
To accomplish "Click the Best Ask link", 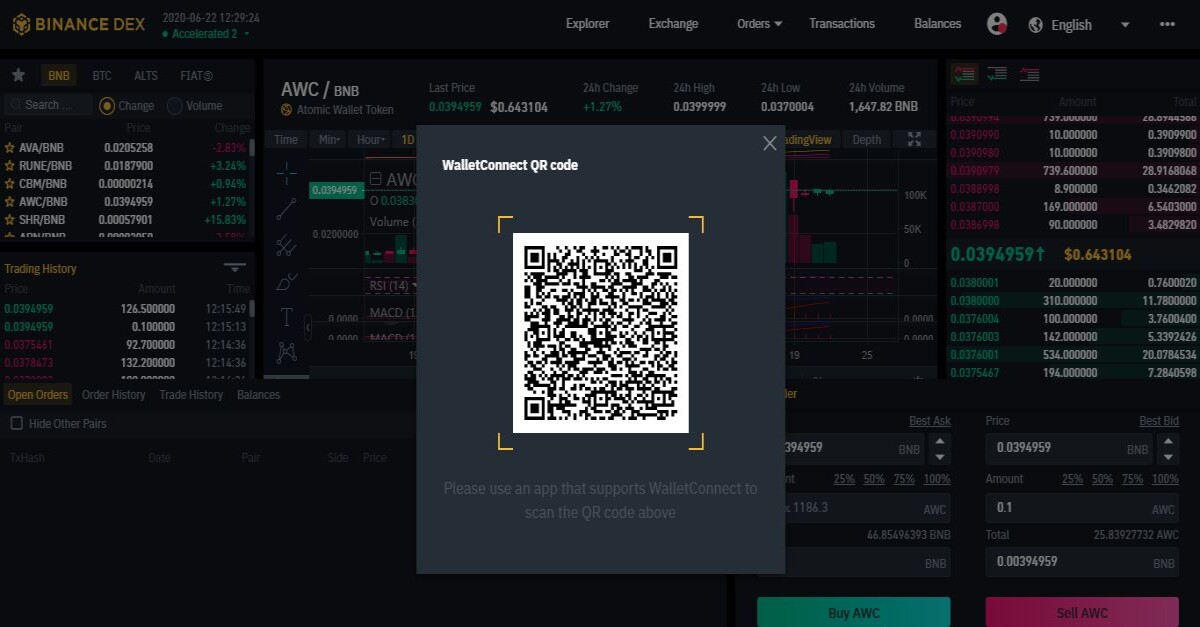I will [930, 421].
